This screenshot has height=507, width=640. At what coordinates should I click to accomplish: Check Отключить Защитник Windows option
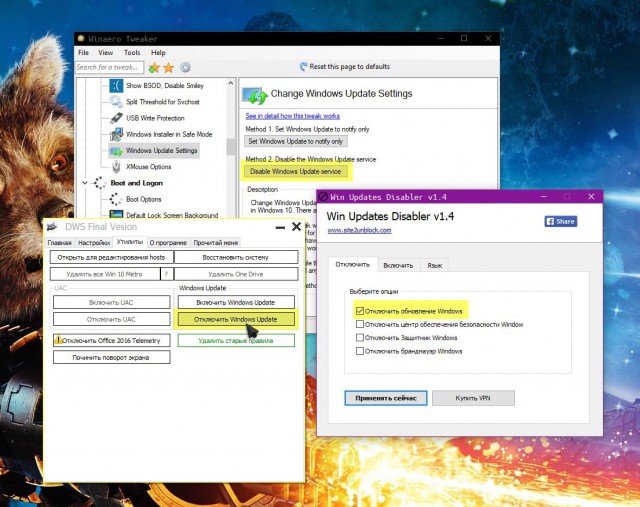click(360, 338)
